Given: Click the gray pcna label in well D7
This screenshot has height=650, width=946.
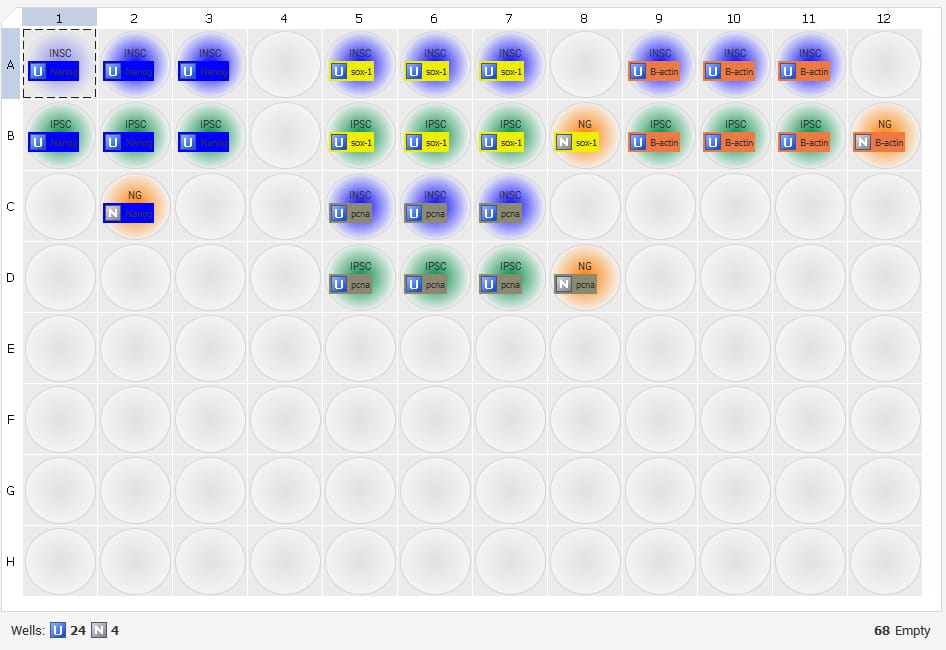Looking at the screenshot, I should point(511,284).
